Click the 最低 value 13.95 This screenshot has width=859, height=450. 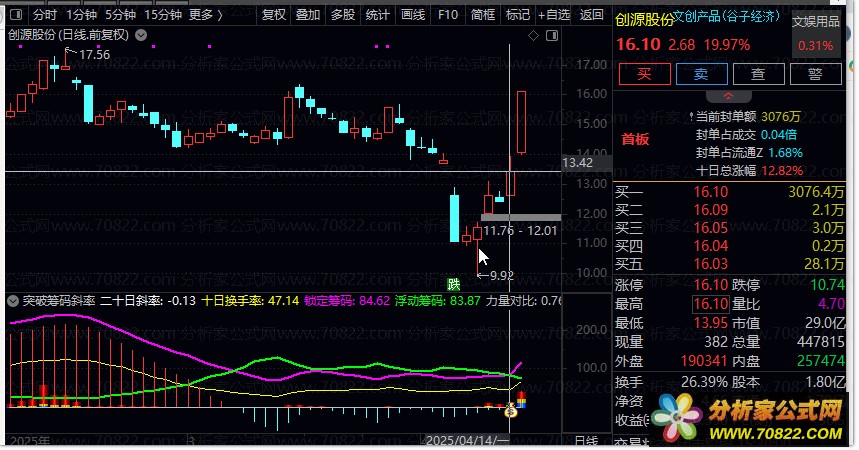tap(711, 323)
